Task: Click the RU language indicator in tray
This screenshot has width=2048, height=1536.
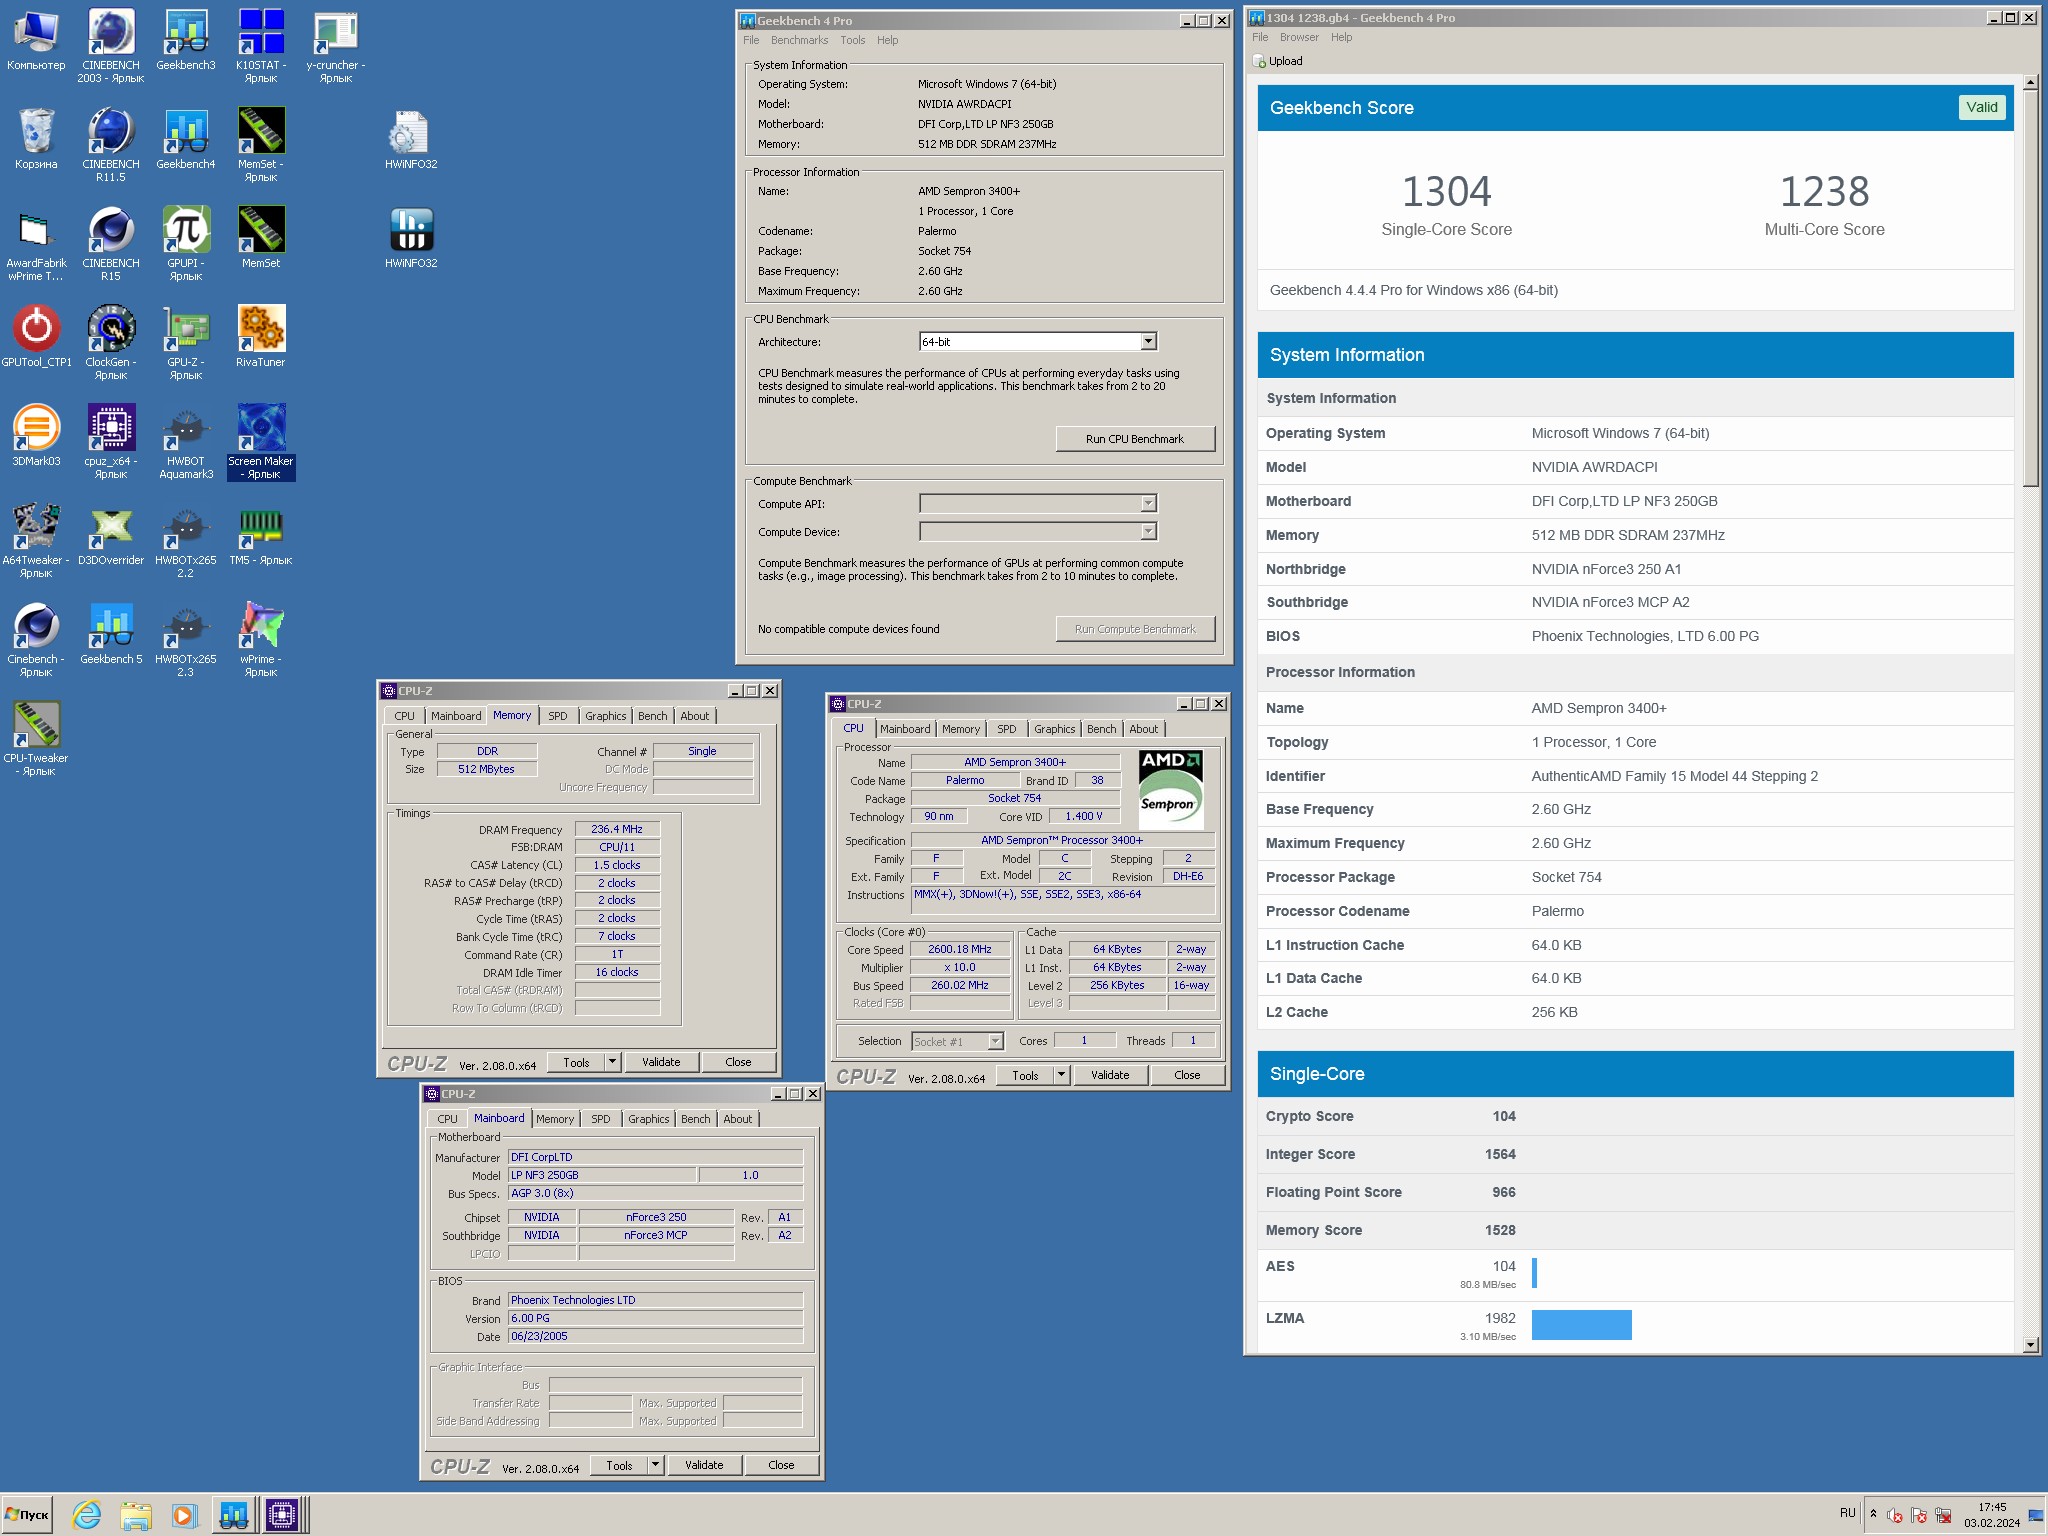Action: click(1848, 1513)
